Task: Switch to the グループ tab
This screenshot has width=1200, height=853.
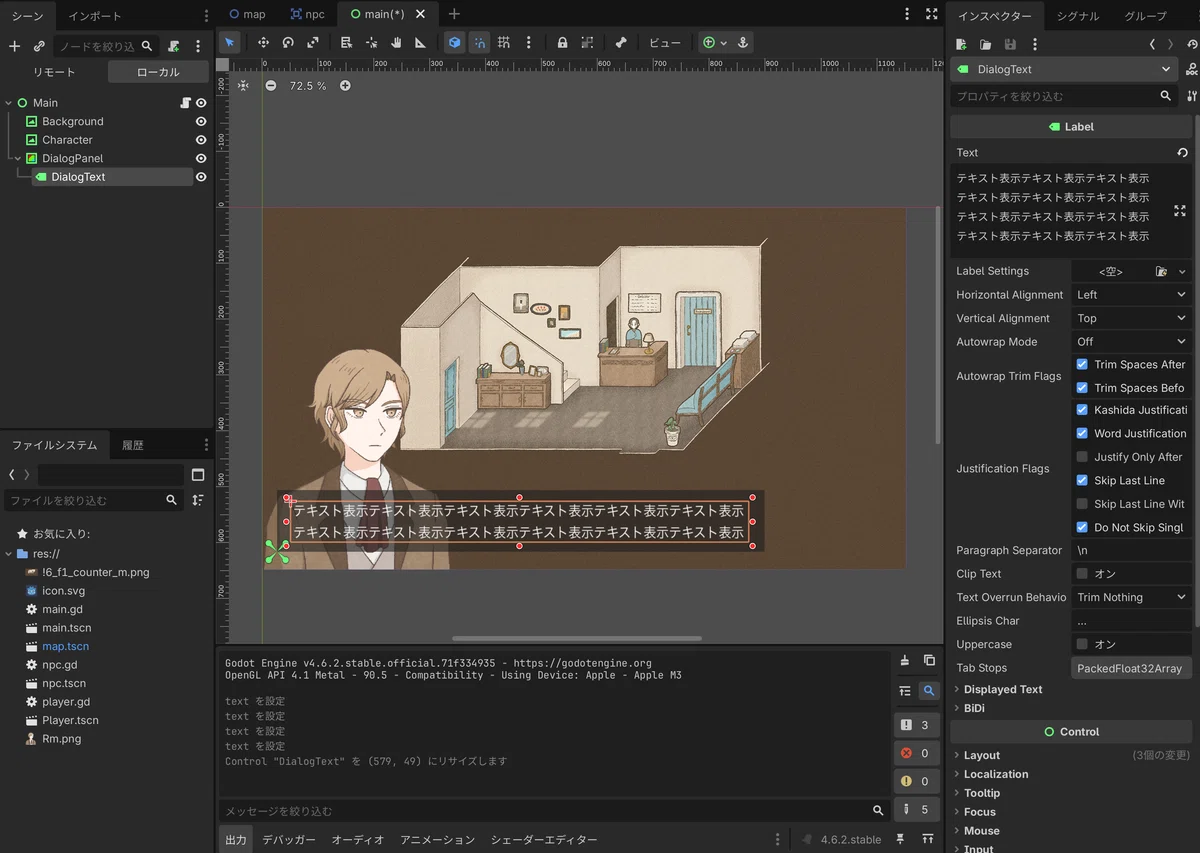Action: 1145,16
